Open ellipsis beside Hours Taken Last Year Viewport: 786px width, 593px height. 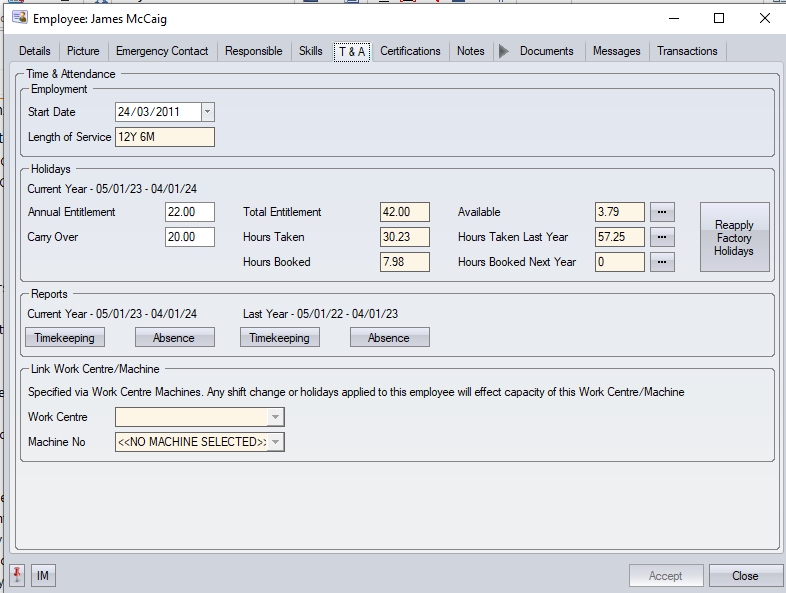pyautogui.click(x=662, y=237)
